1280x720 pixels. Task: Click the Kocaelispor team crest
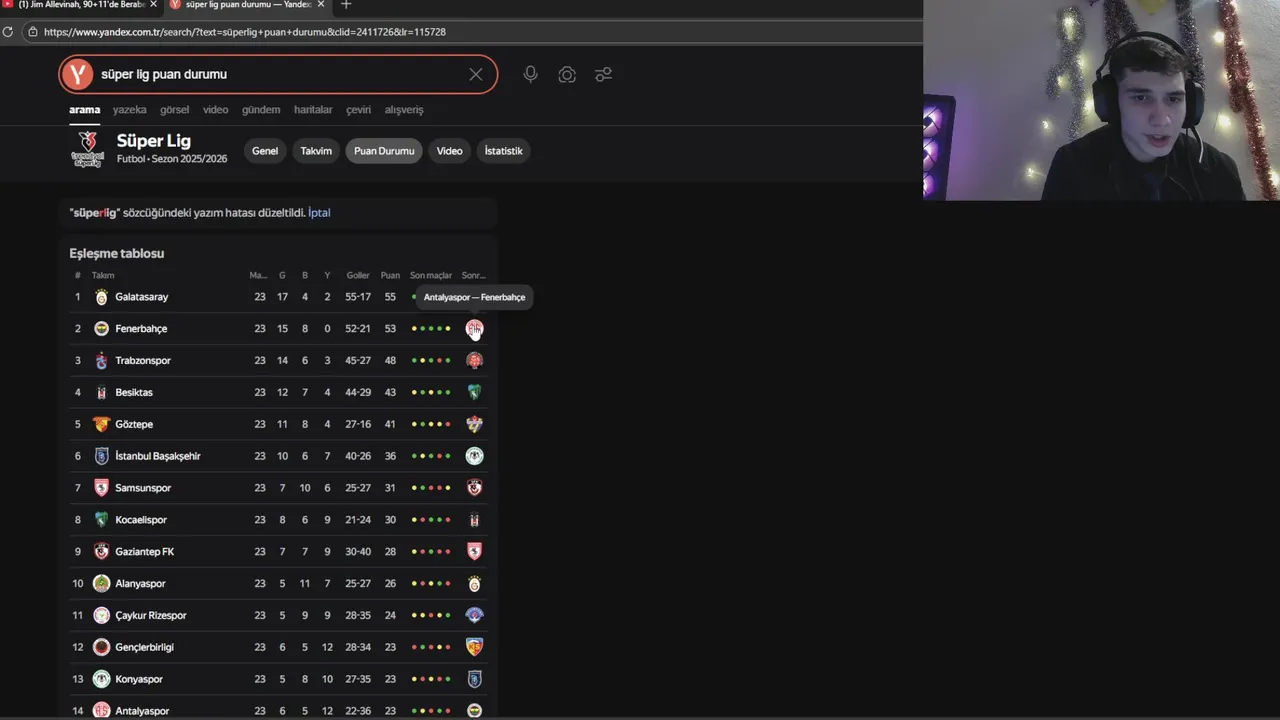pyautogui.click(x=101, y=520)
